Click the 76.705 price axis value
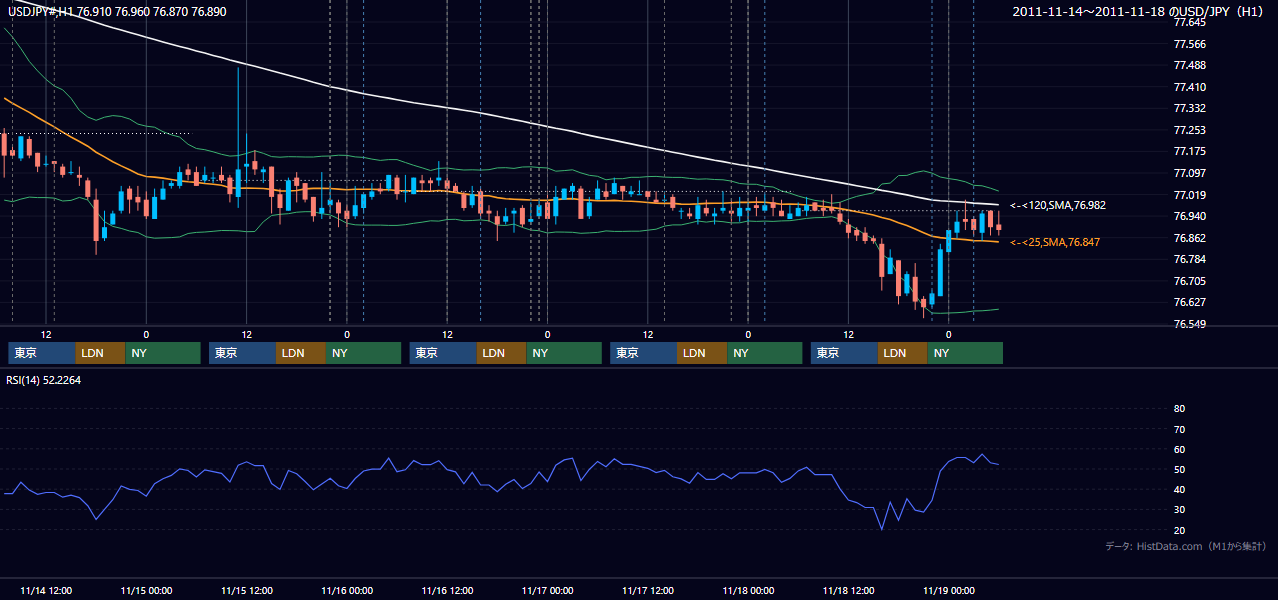Image resolution: width=1278 pixels, height=600 pixels. point(1189,281)
